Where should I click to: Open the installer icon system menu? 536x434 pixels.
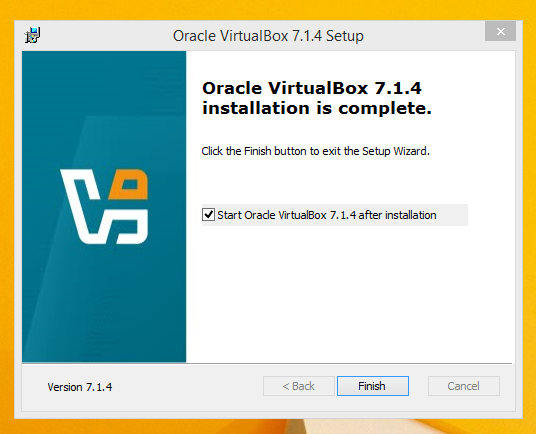click(x=33, y=35)
